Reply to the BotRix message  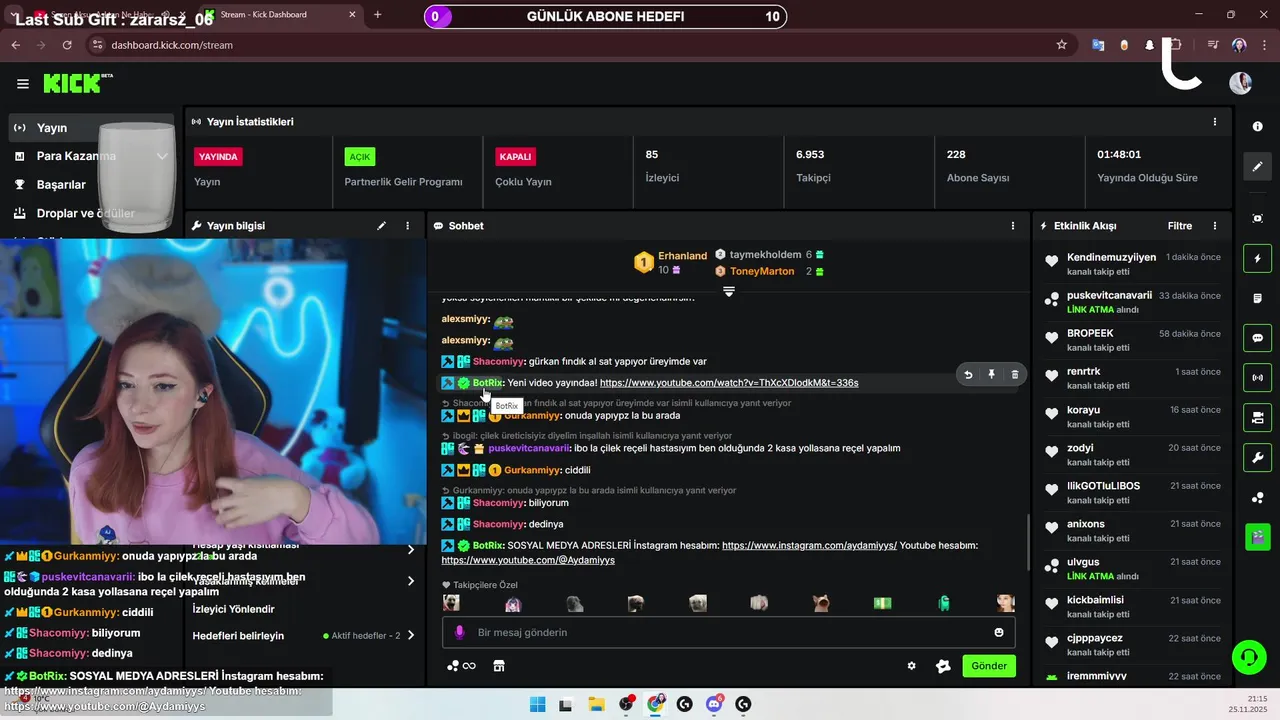968,375
